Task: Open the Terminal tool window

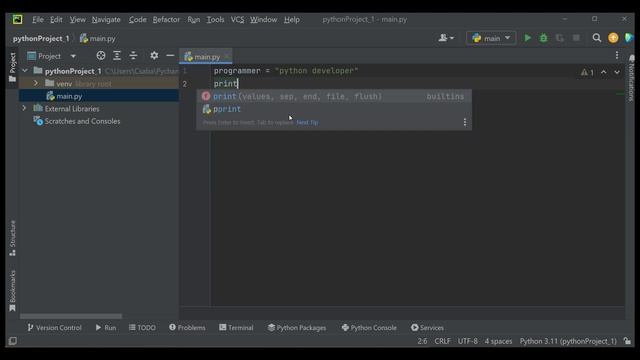Action: tap(236, 327)
